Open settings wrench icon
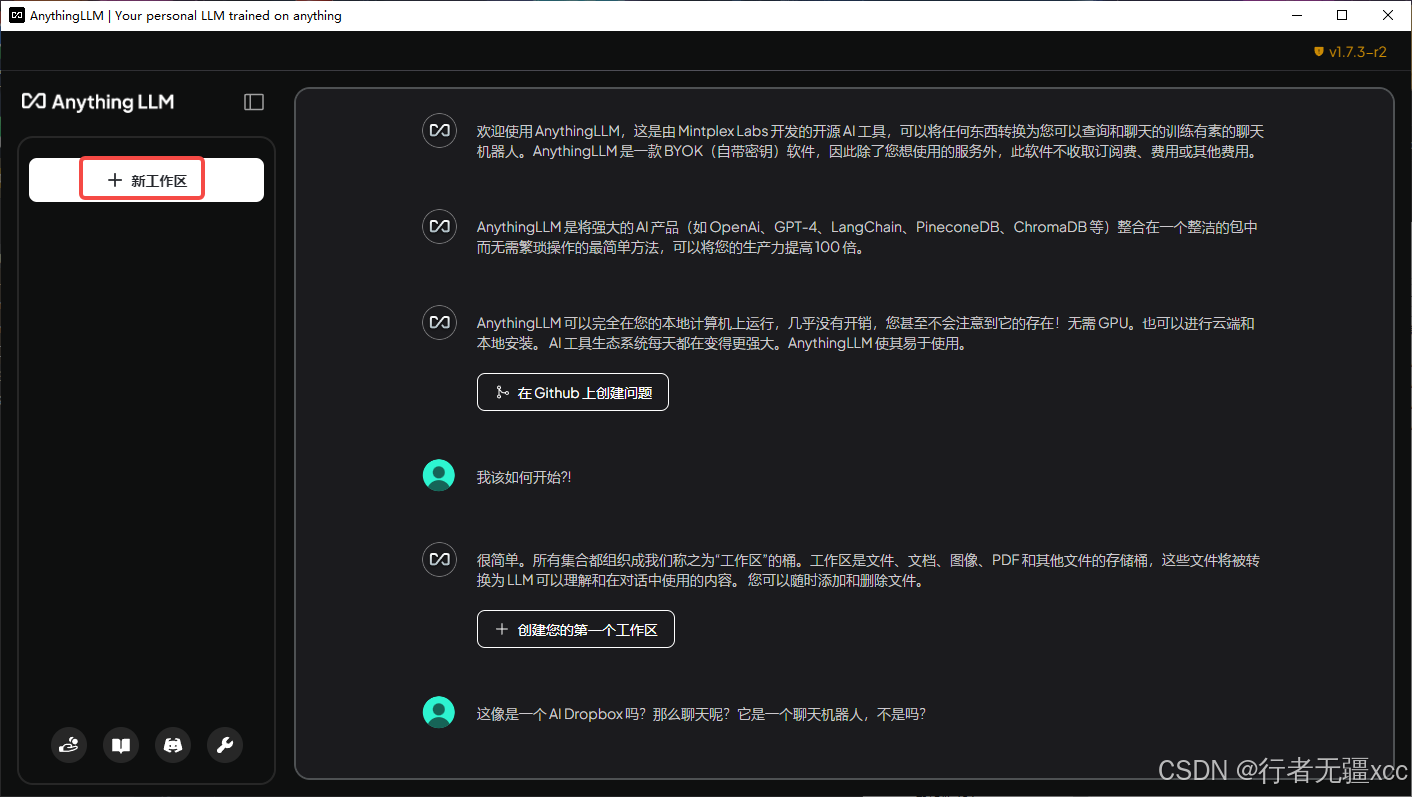The image size is (1412, 797). pyautogui.click(x=225, y=745)
